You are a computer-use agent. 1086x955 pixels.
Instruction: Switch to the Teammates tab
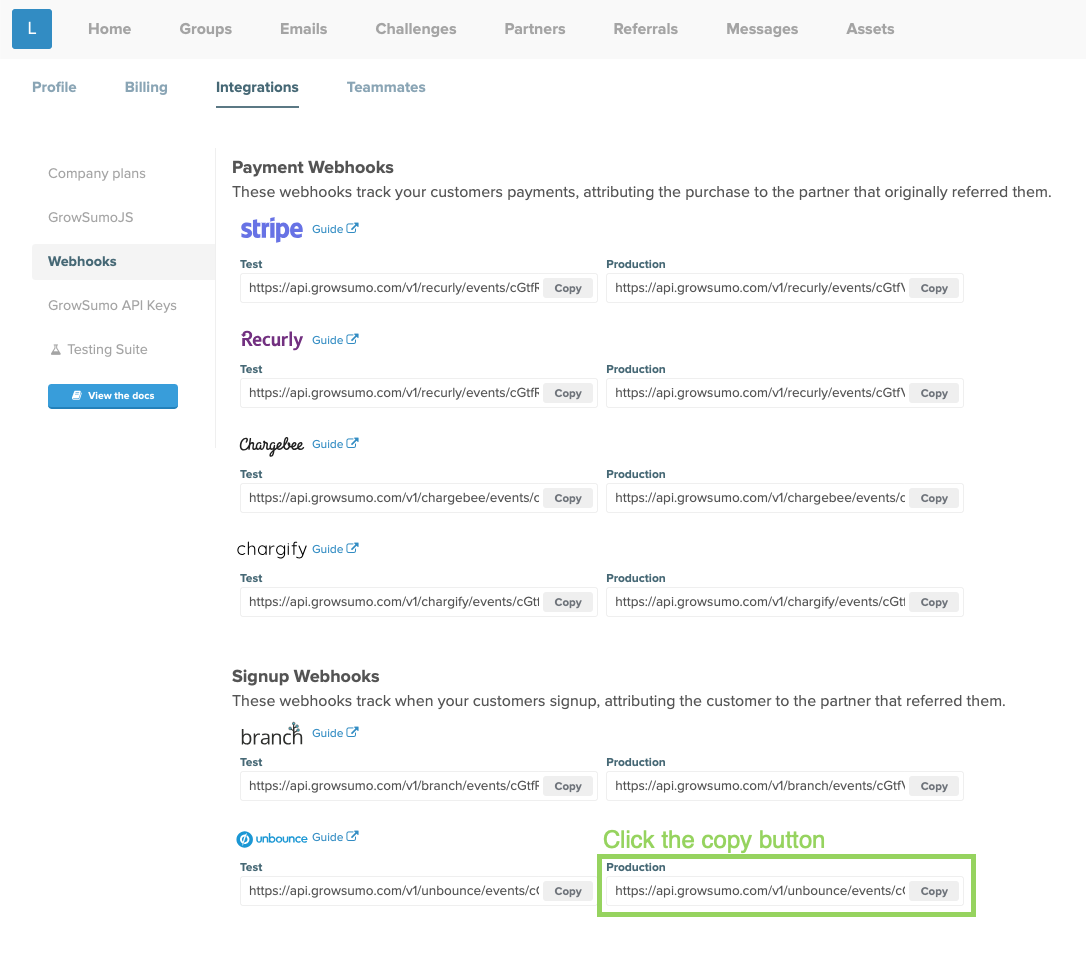pyautogui.click(x=386, y=87)
